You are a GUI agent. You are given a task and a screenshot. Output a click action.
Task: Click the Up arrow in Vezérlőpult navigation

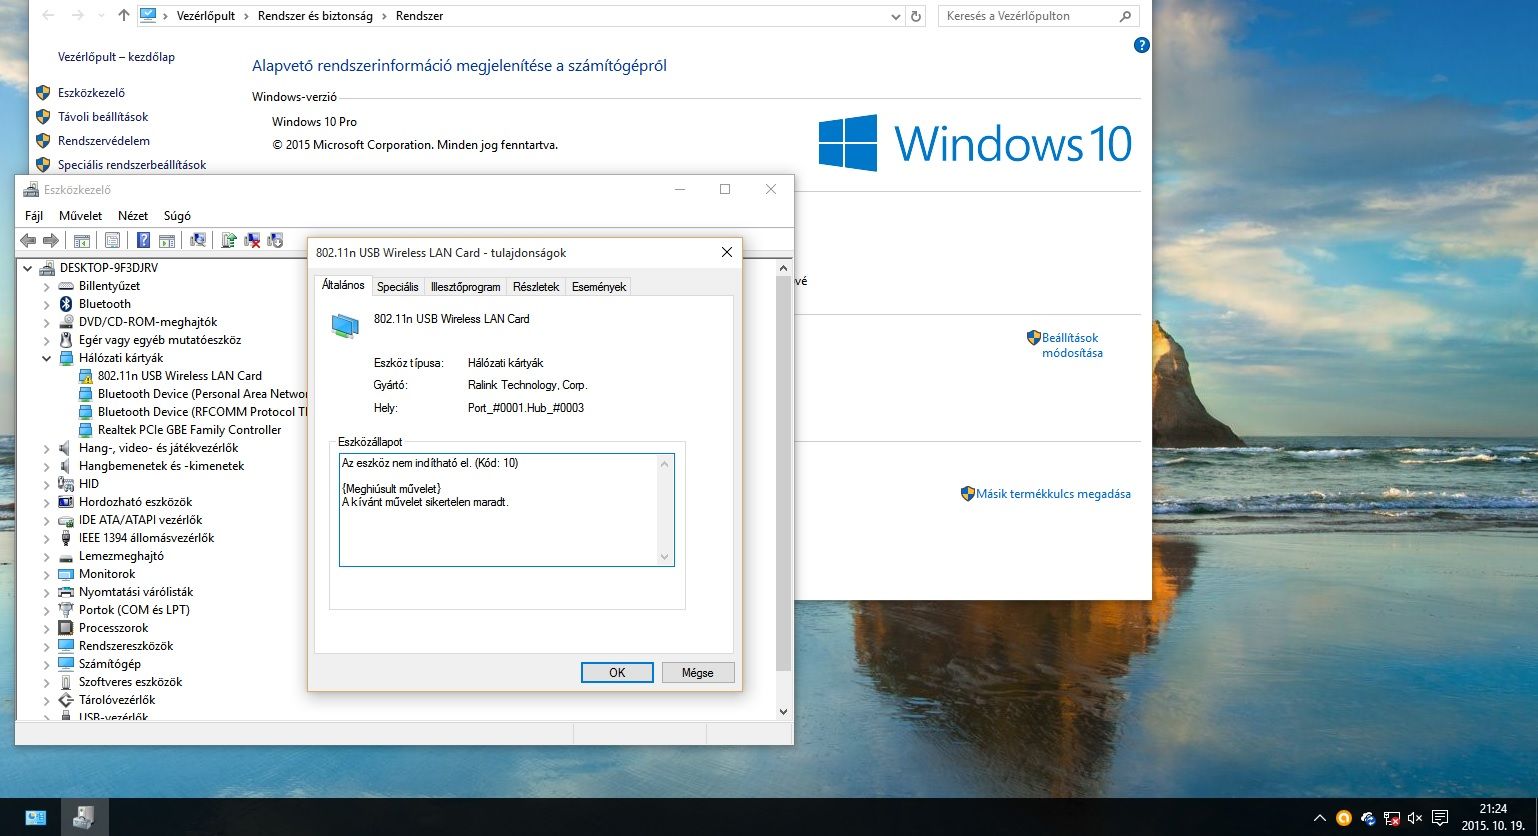point(124,16)
